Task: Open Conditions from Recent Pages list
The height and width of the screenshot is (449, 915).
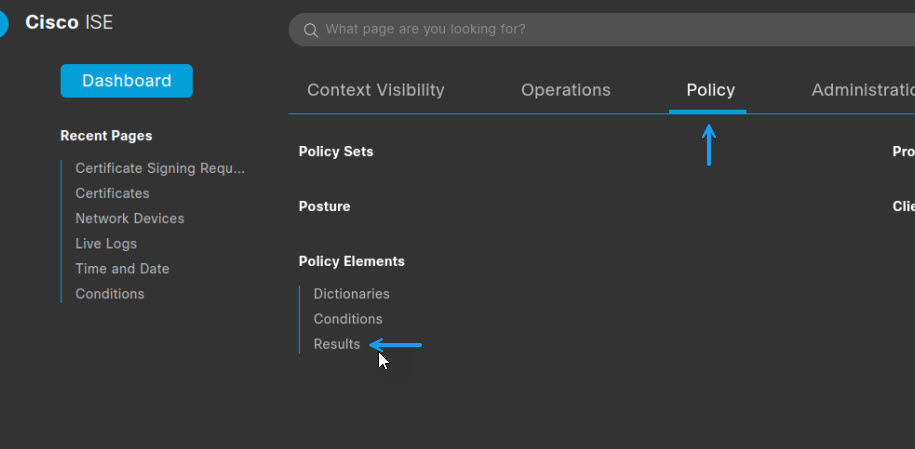Action: [110, 294]
